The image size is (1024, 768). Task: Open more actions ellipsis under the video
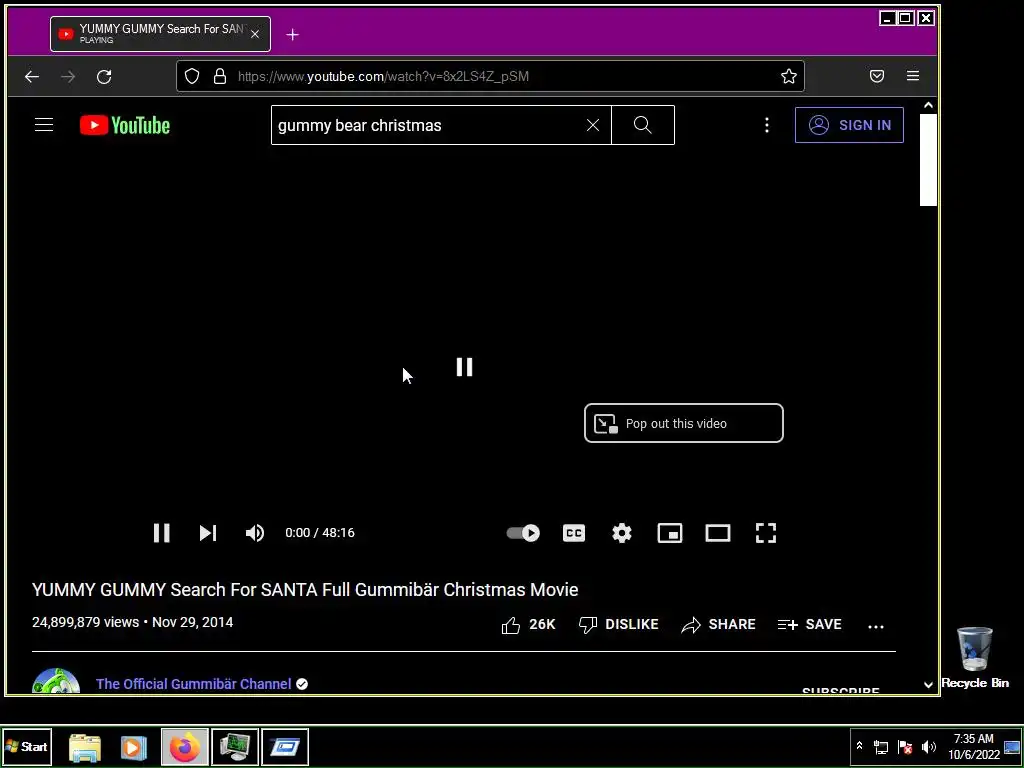tap(876, 626)
